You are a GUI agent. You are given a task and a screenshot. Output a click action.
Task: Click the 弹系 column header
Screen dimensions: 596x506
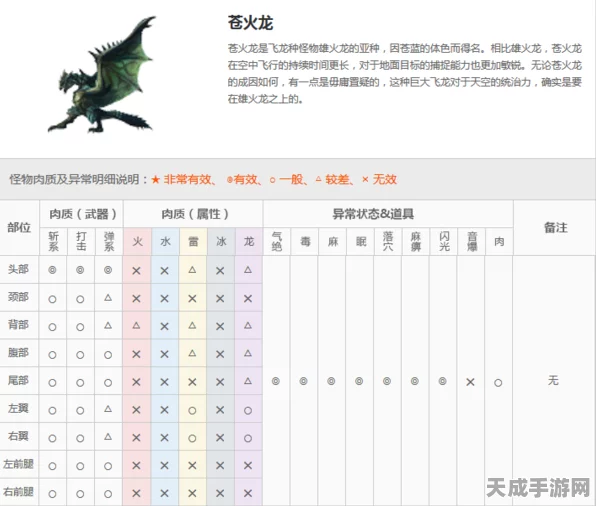tap(109, 242)
